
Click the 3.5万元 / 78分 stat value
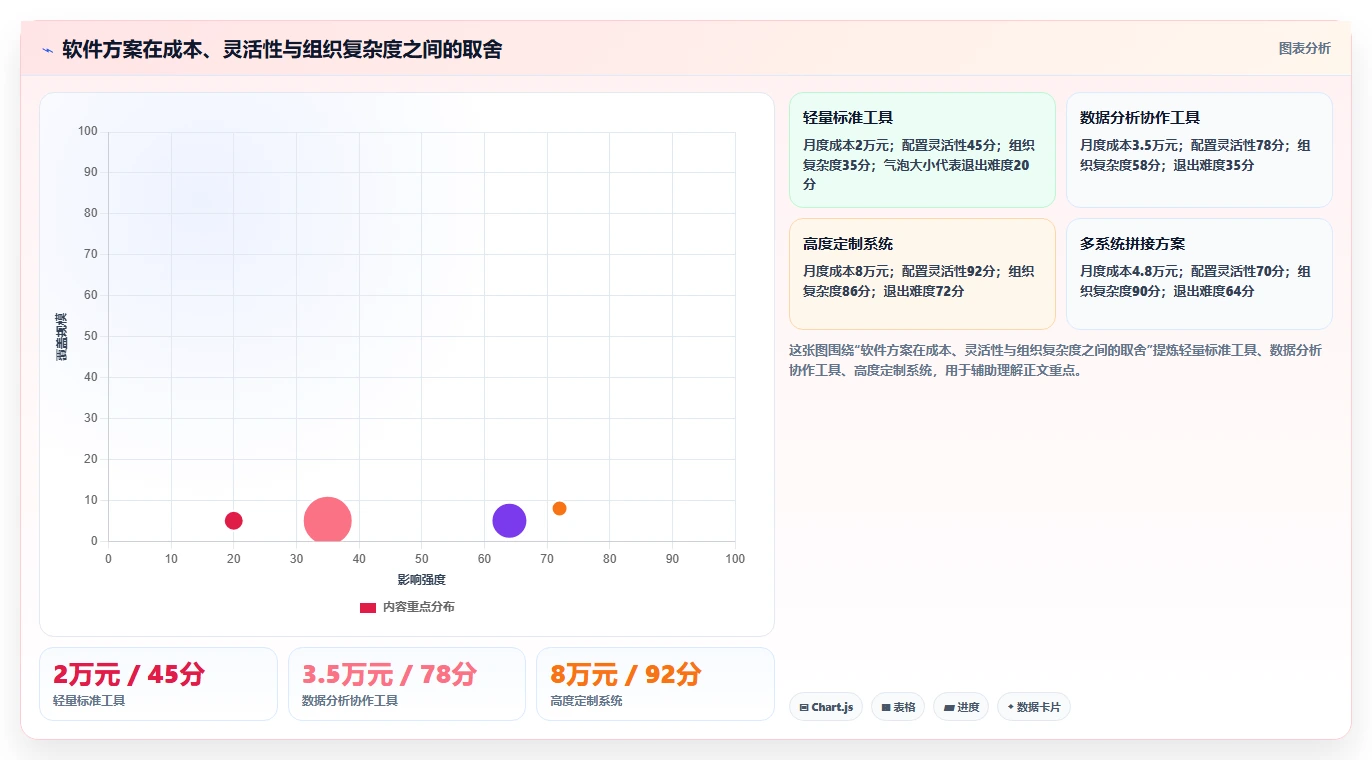(x=390, y=674)
